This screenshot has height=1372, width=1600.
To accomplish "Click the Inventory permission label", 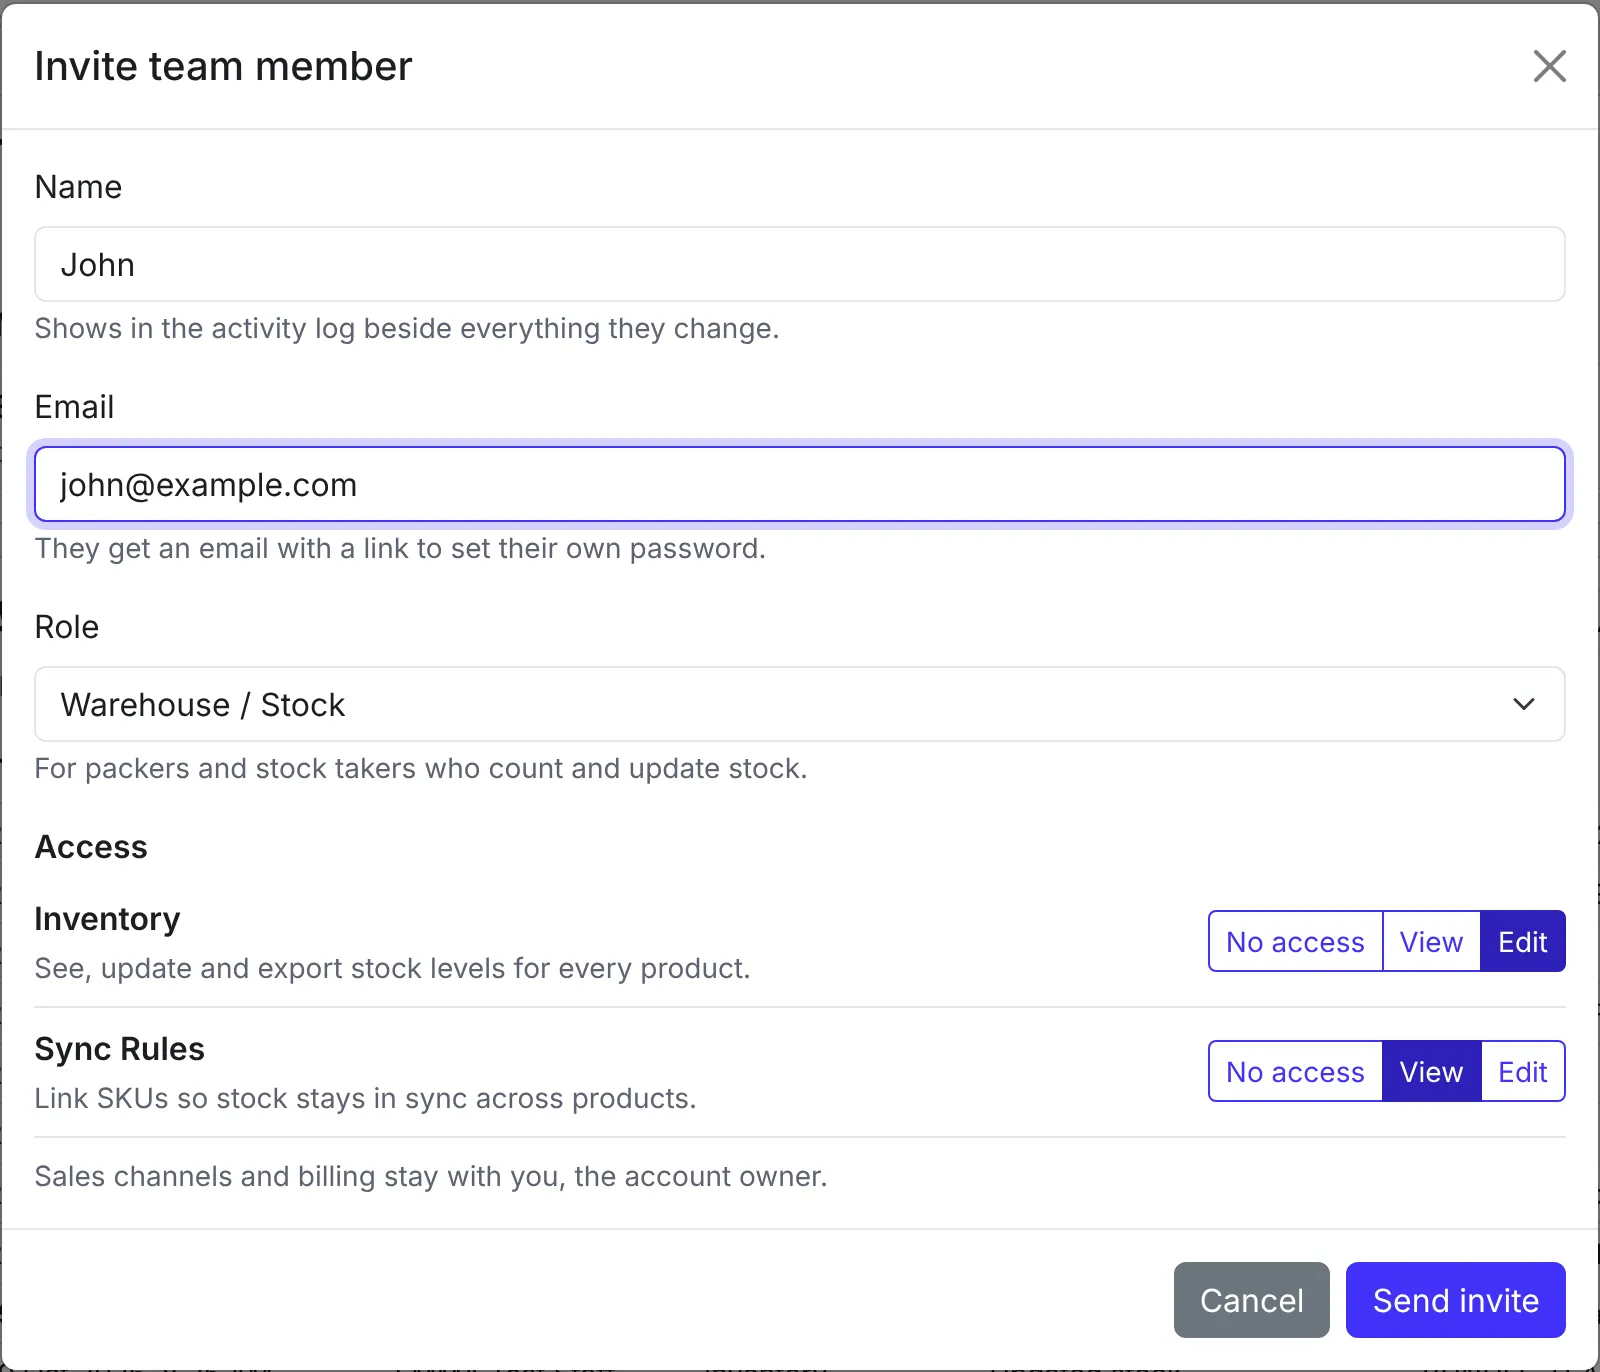I will pos(107,919).
